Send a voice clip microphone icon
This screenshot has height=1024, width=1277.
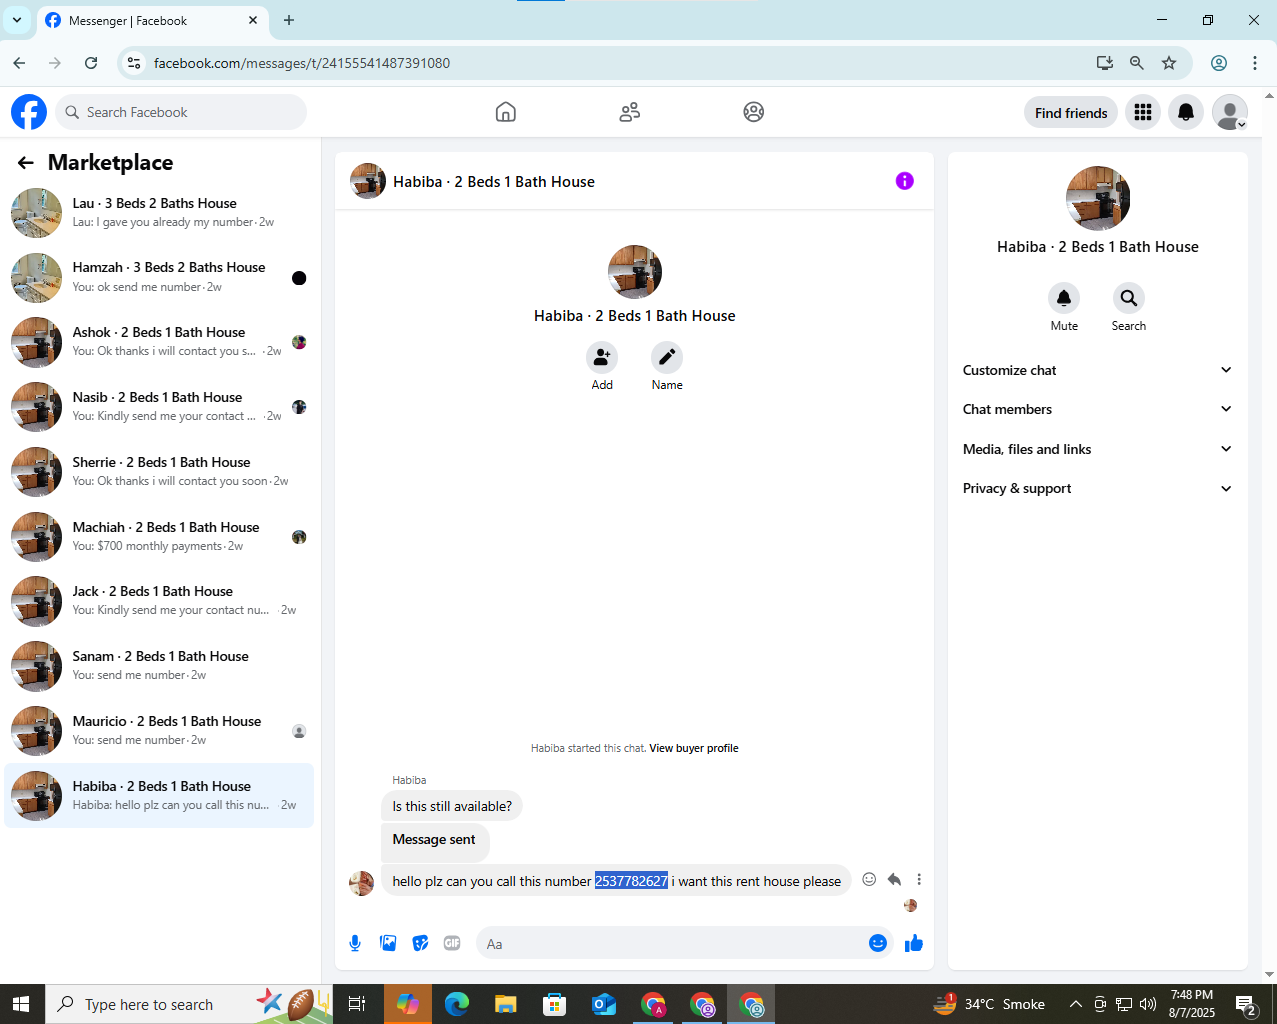pyautogui.click(x=355, y=943)
